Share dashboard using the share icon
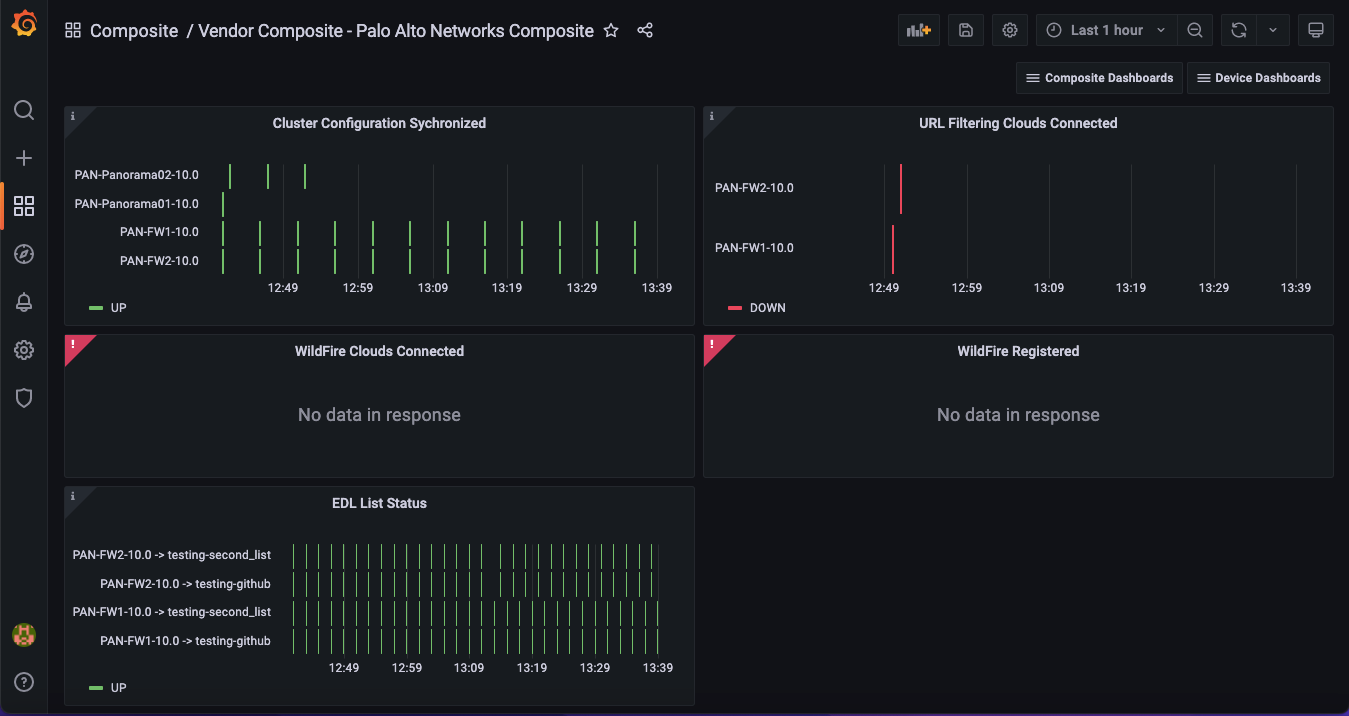Screen dimensions: 1349x716 click(645, 31)
